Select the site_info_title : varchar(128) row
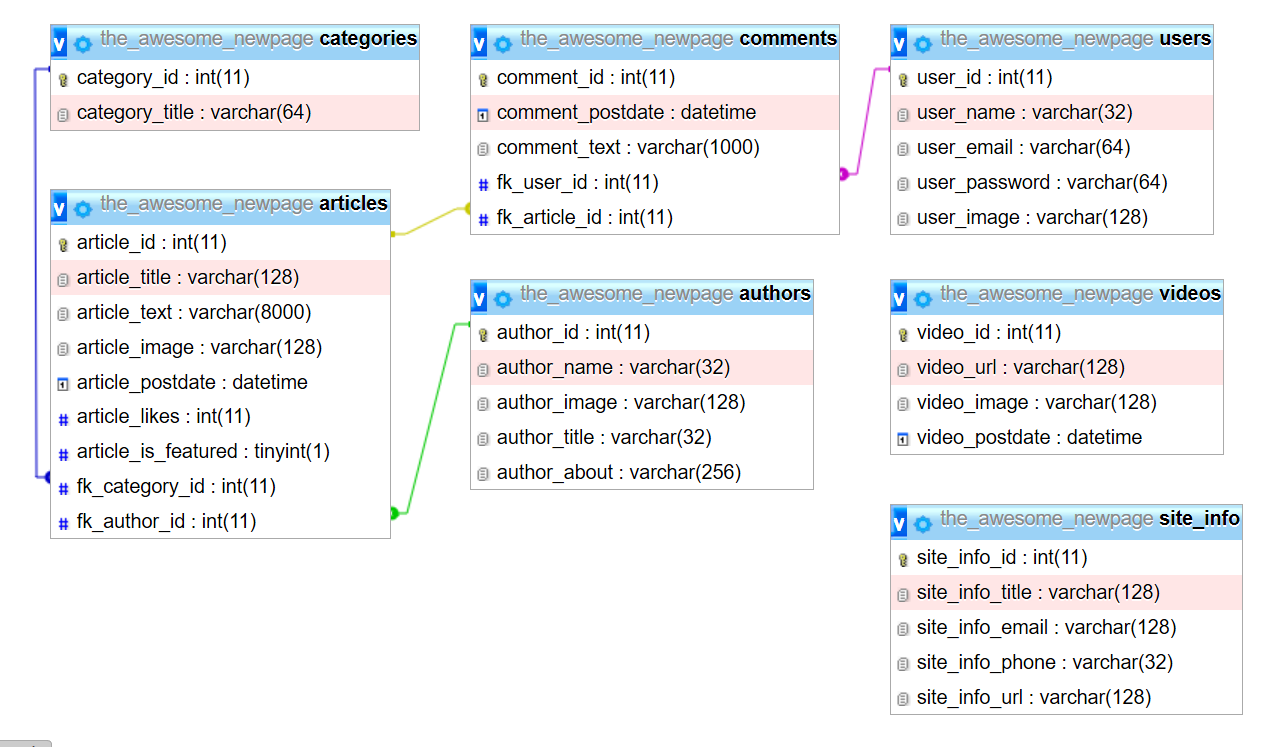The image size is (1285, 747). pos(1066,592)
